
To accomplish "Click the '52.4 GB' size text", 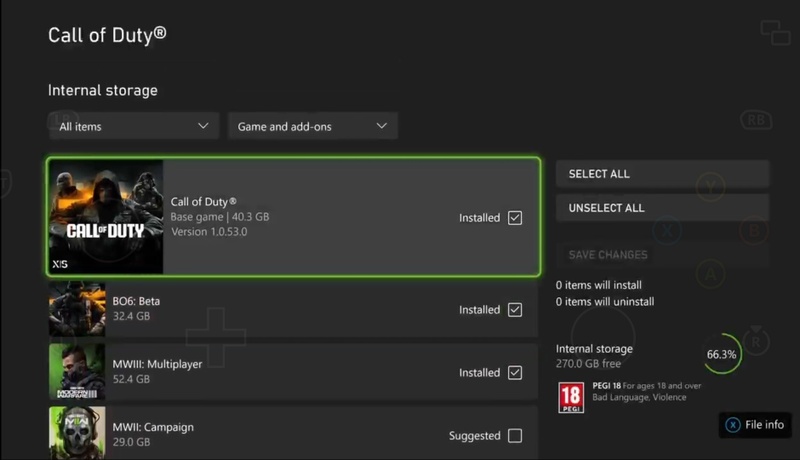I will pyautogui.click(x=132, y=379).
